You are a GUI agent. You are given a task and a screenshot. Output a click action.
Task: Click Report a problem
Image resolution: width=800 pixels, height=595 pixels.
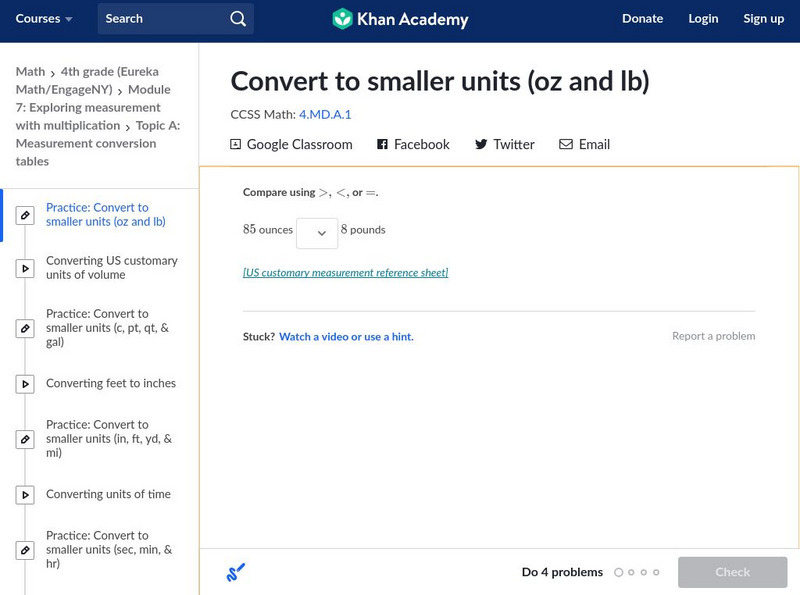click(x=713, y=336)
